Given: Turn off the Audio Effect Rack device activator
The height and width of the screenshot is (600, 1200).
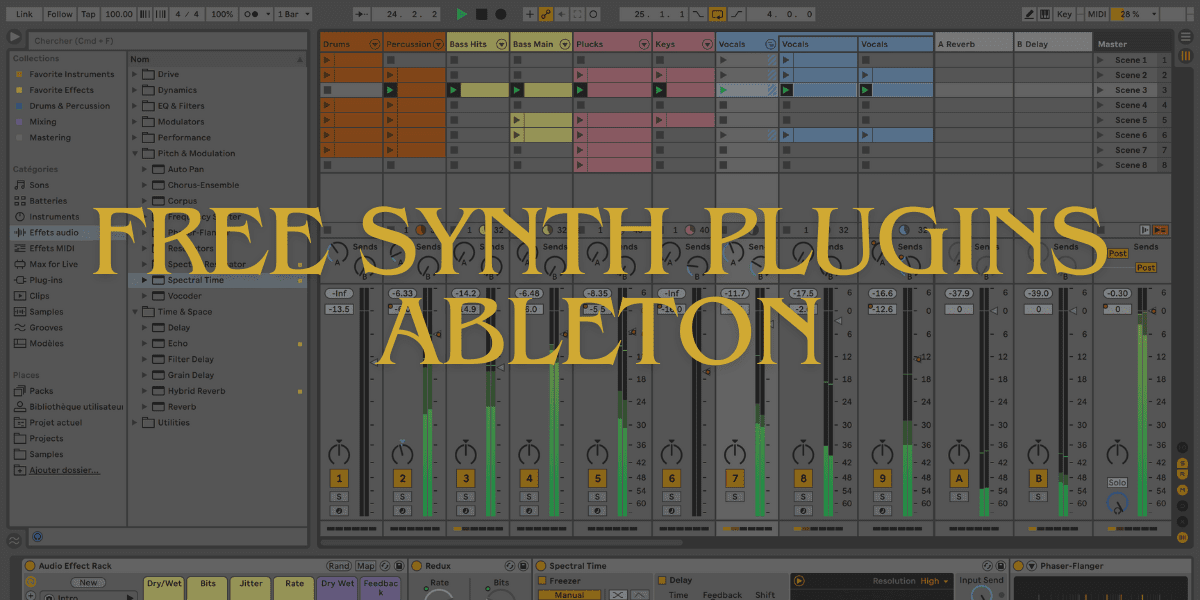Looking at the screenshot, I should [x=30, y=566].
